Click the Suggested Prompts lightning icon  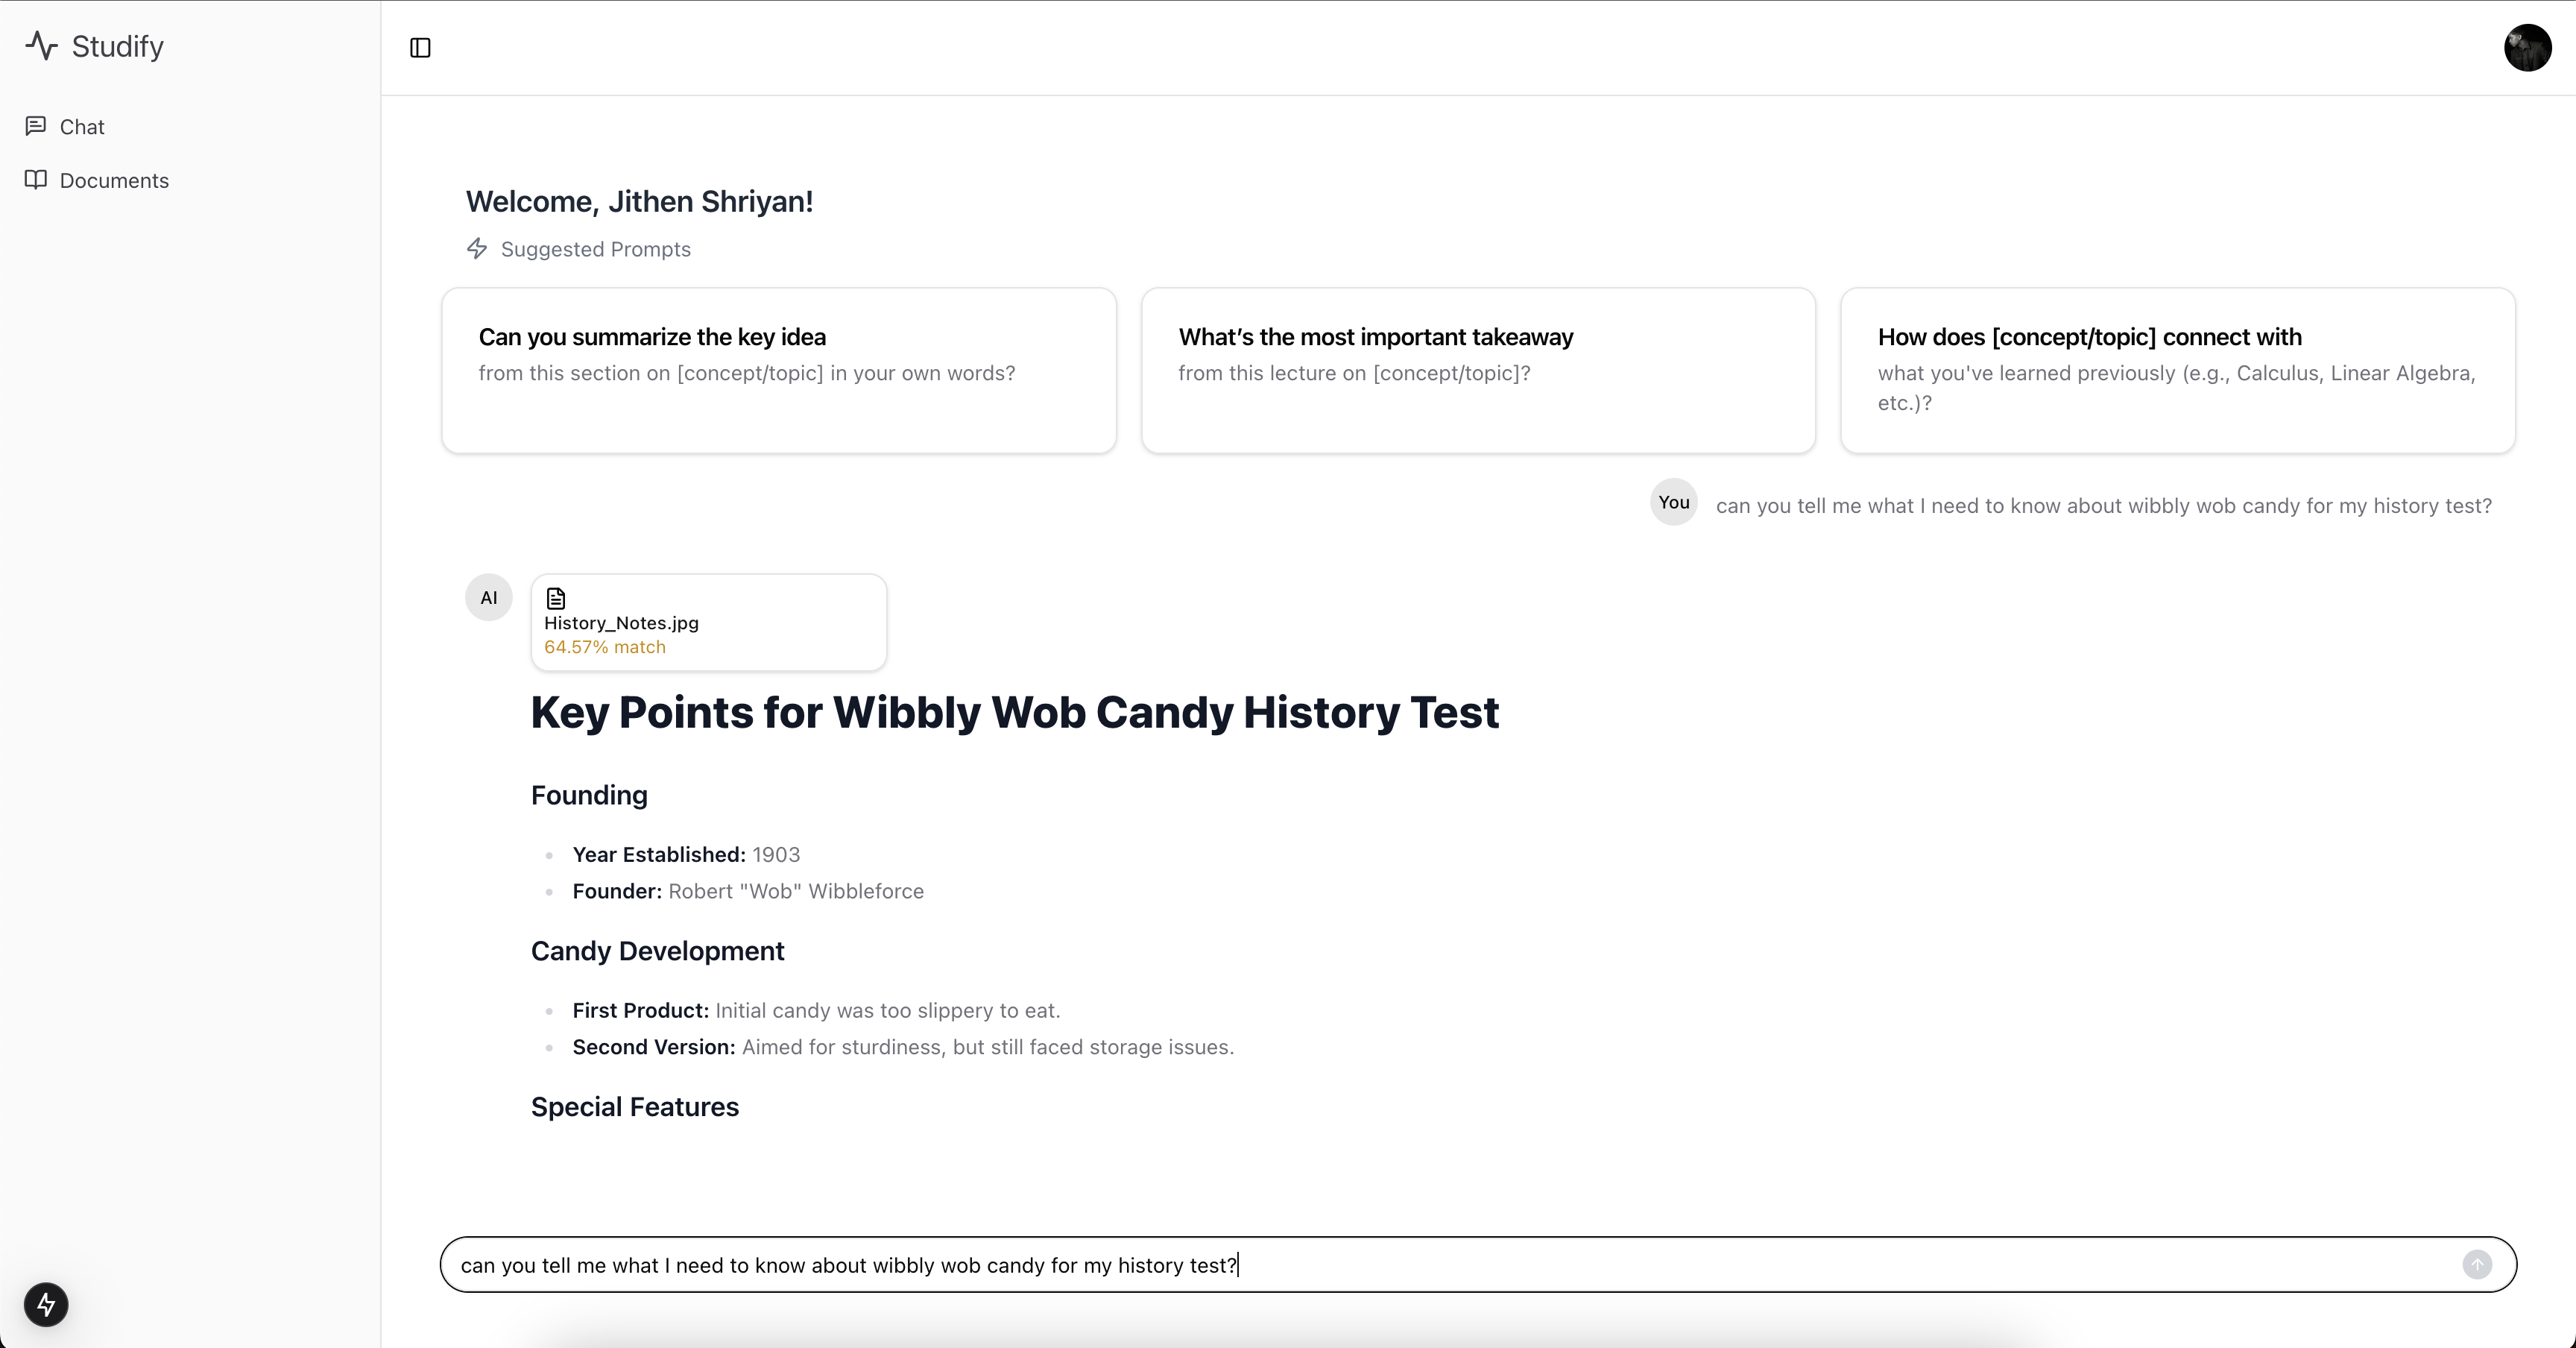[x=477, y=248]
